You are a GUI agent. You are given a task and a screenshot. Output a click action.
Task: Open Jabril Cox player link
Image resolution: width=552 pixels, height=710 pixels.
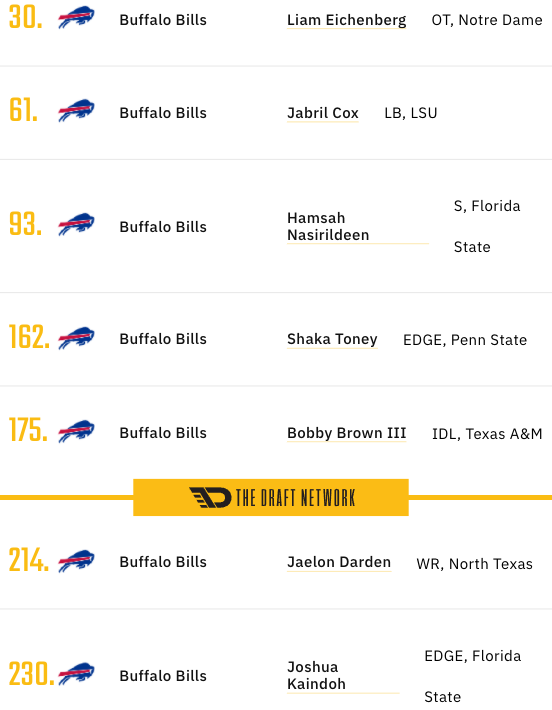(x=323, y=113)
